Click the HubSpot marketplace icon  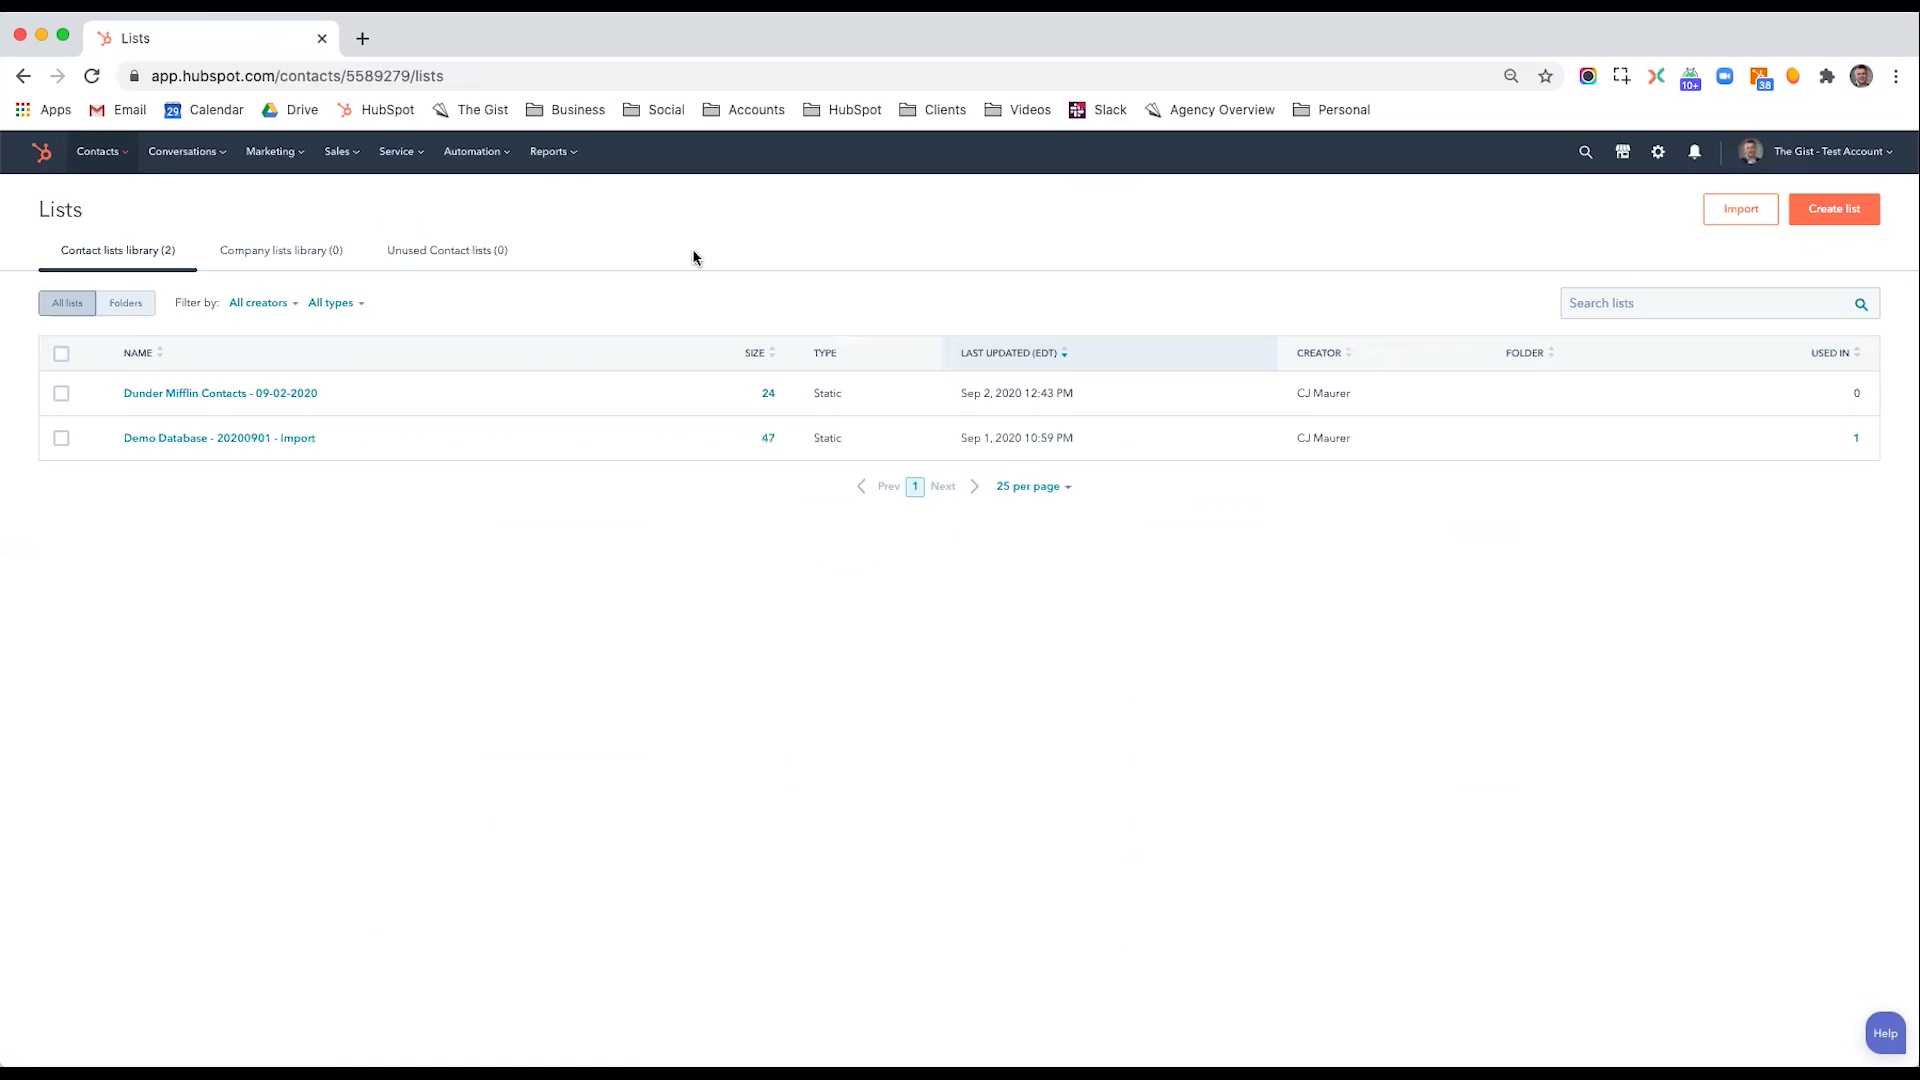(x=1622, y=150)
